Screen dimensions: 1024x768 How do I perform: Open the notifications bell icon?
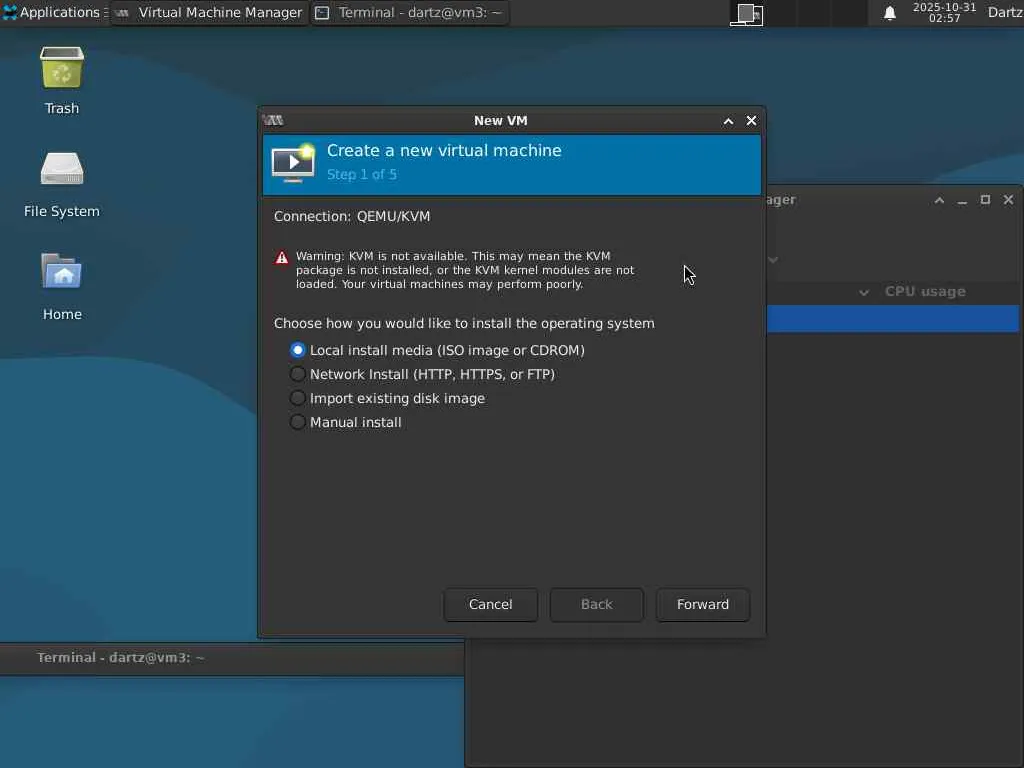click(x=889, y=13)
